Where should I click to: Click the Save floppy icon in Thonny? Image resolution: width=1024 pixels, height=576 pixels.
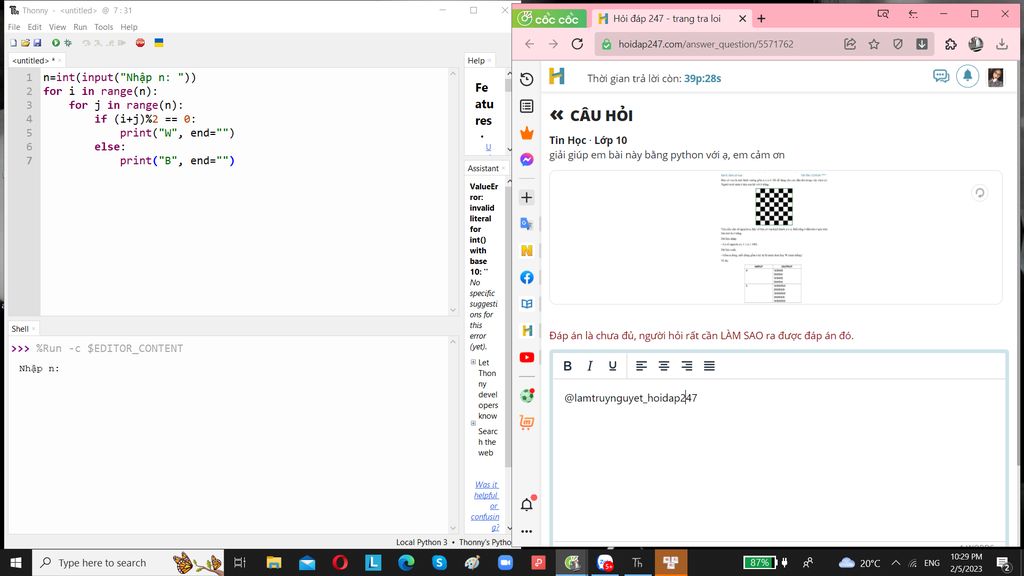pyautogui.click(x=37, y=43)
